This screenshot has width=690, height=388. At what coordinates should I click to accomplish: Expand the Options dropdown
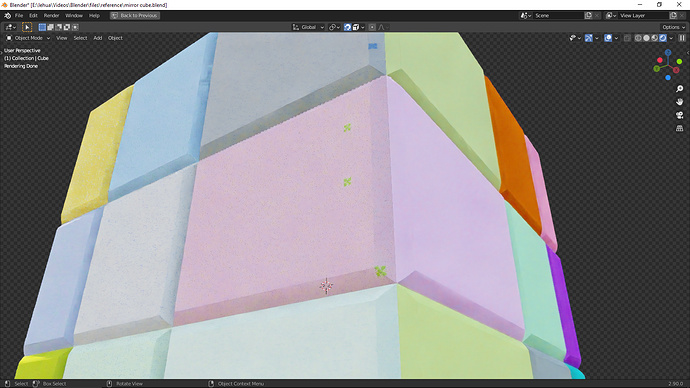pyautogui.click(x=673, y=27)
